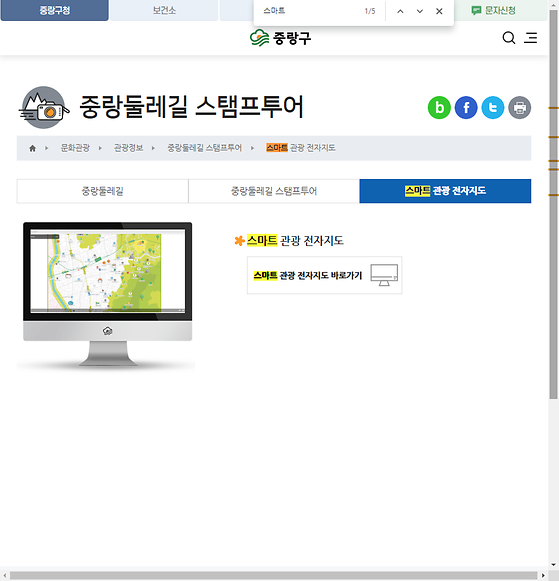Share via green Band icon
The width and height of the screenshot is (559, 581).
pos(439,108)
